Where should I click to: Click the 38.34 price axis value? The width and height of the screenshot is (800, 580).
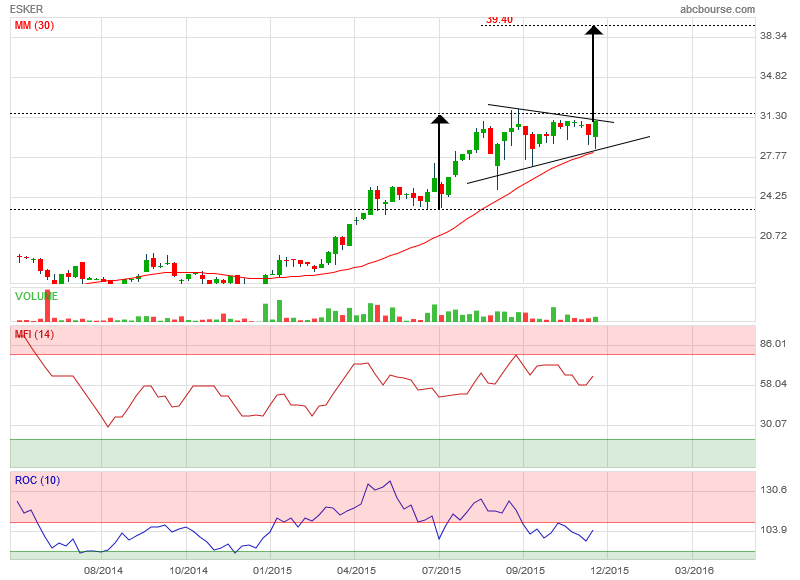coord(773,36)
